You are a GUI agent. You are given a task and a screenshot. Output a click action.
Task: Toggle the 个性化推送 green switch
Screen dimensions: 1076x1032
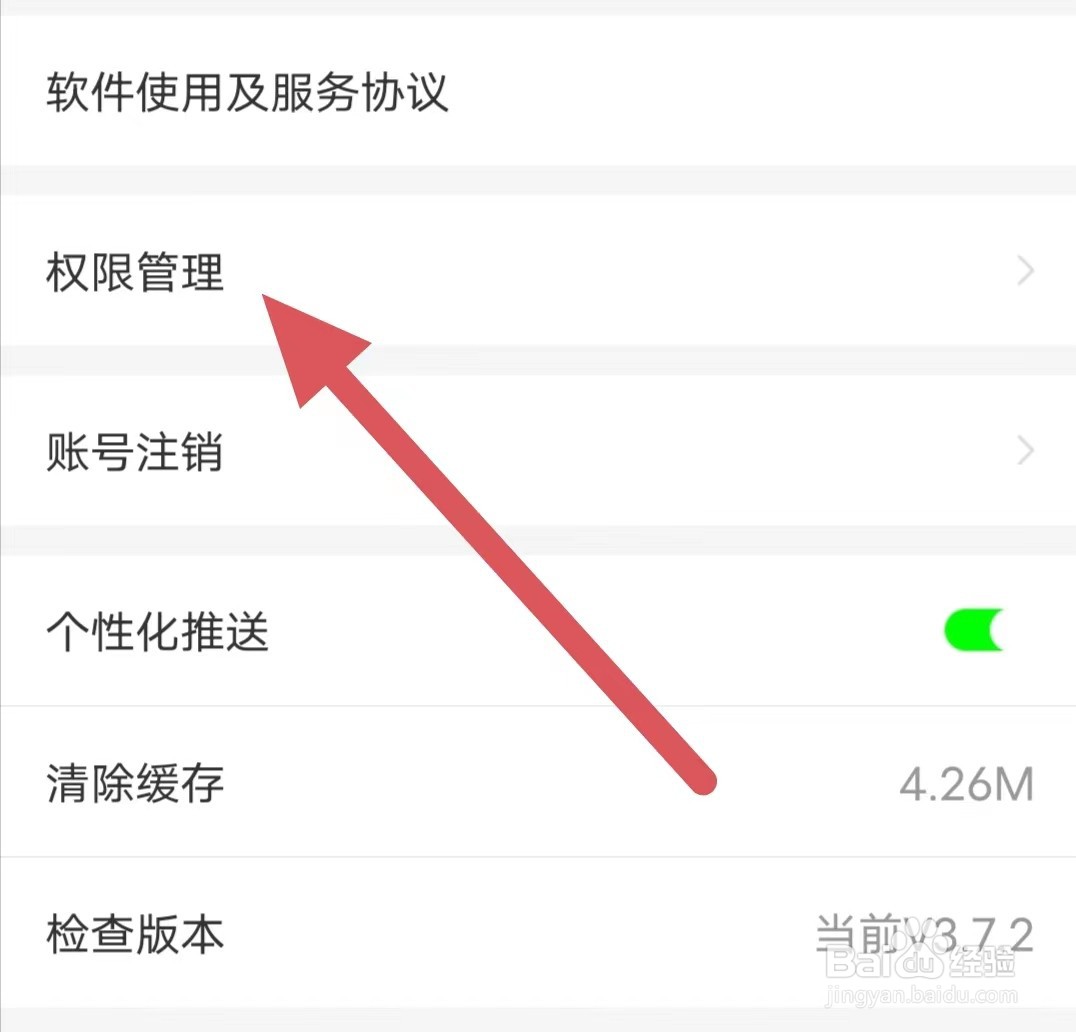click(x=974, y=629)
